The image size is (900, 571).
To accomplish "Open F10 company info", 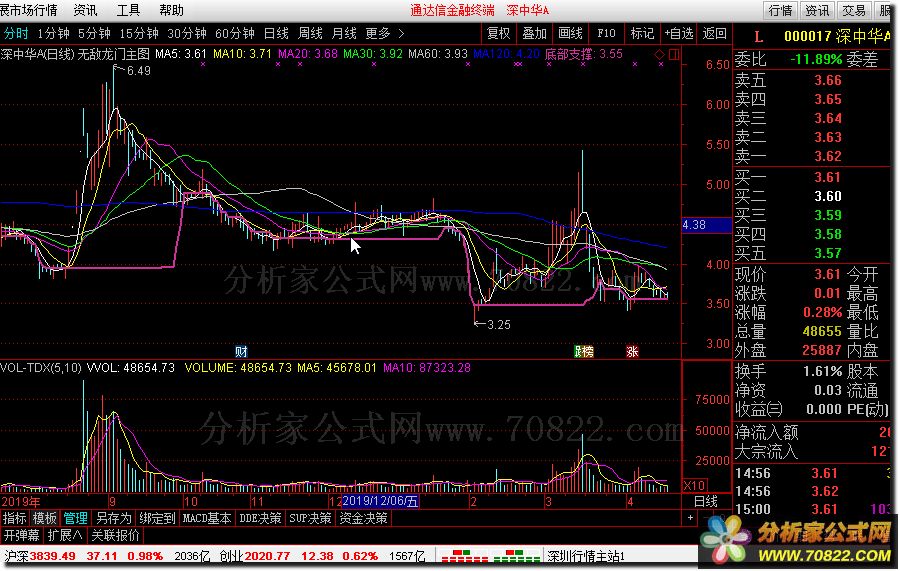I will click(x=606, y=34).
